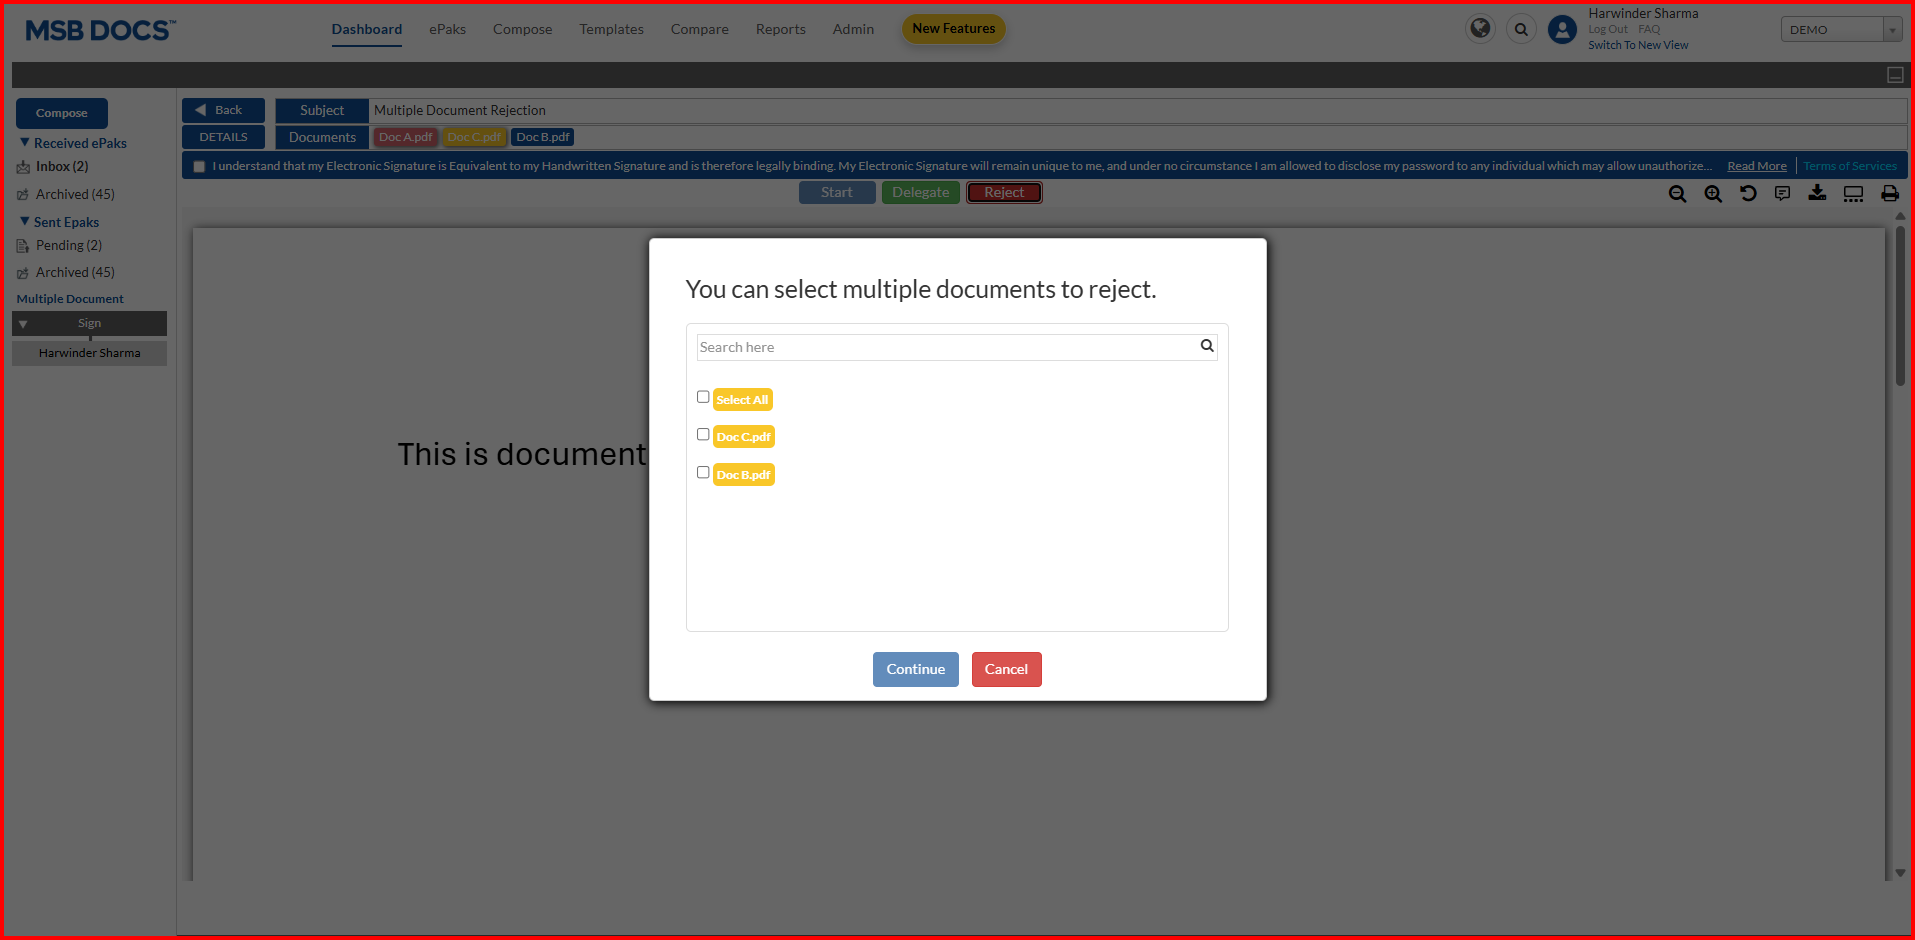The image size is (1915, 940).
Task: Click the Search here input field
Action: pos(945,348)
